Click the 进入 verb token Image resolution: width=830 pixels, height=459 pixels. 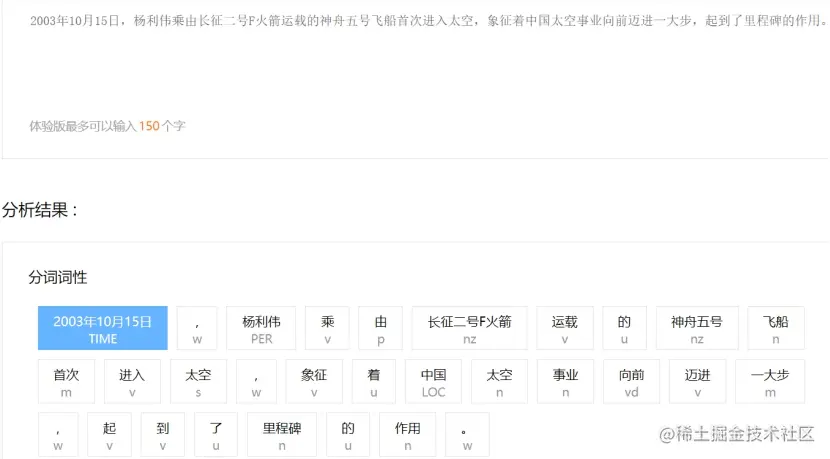[x=132, y=381]
